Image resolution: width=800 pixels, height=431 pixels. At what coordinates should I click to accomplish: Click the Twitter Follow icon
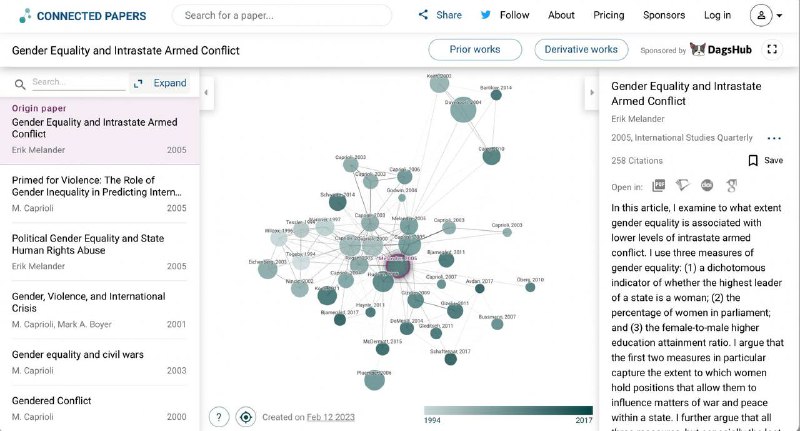pos(486,15)
